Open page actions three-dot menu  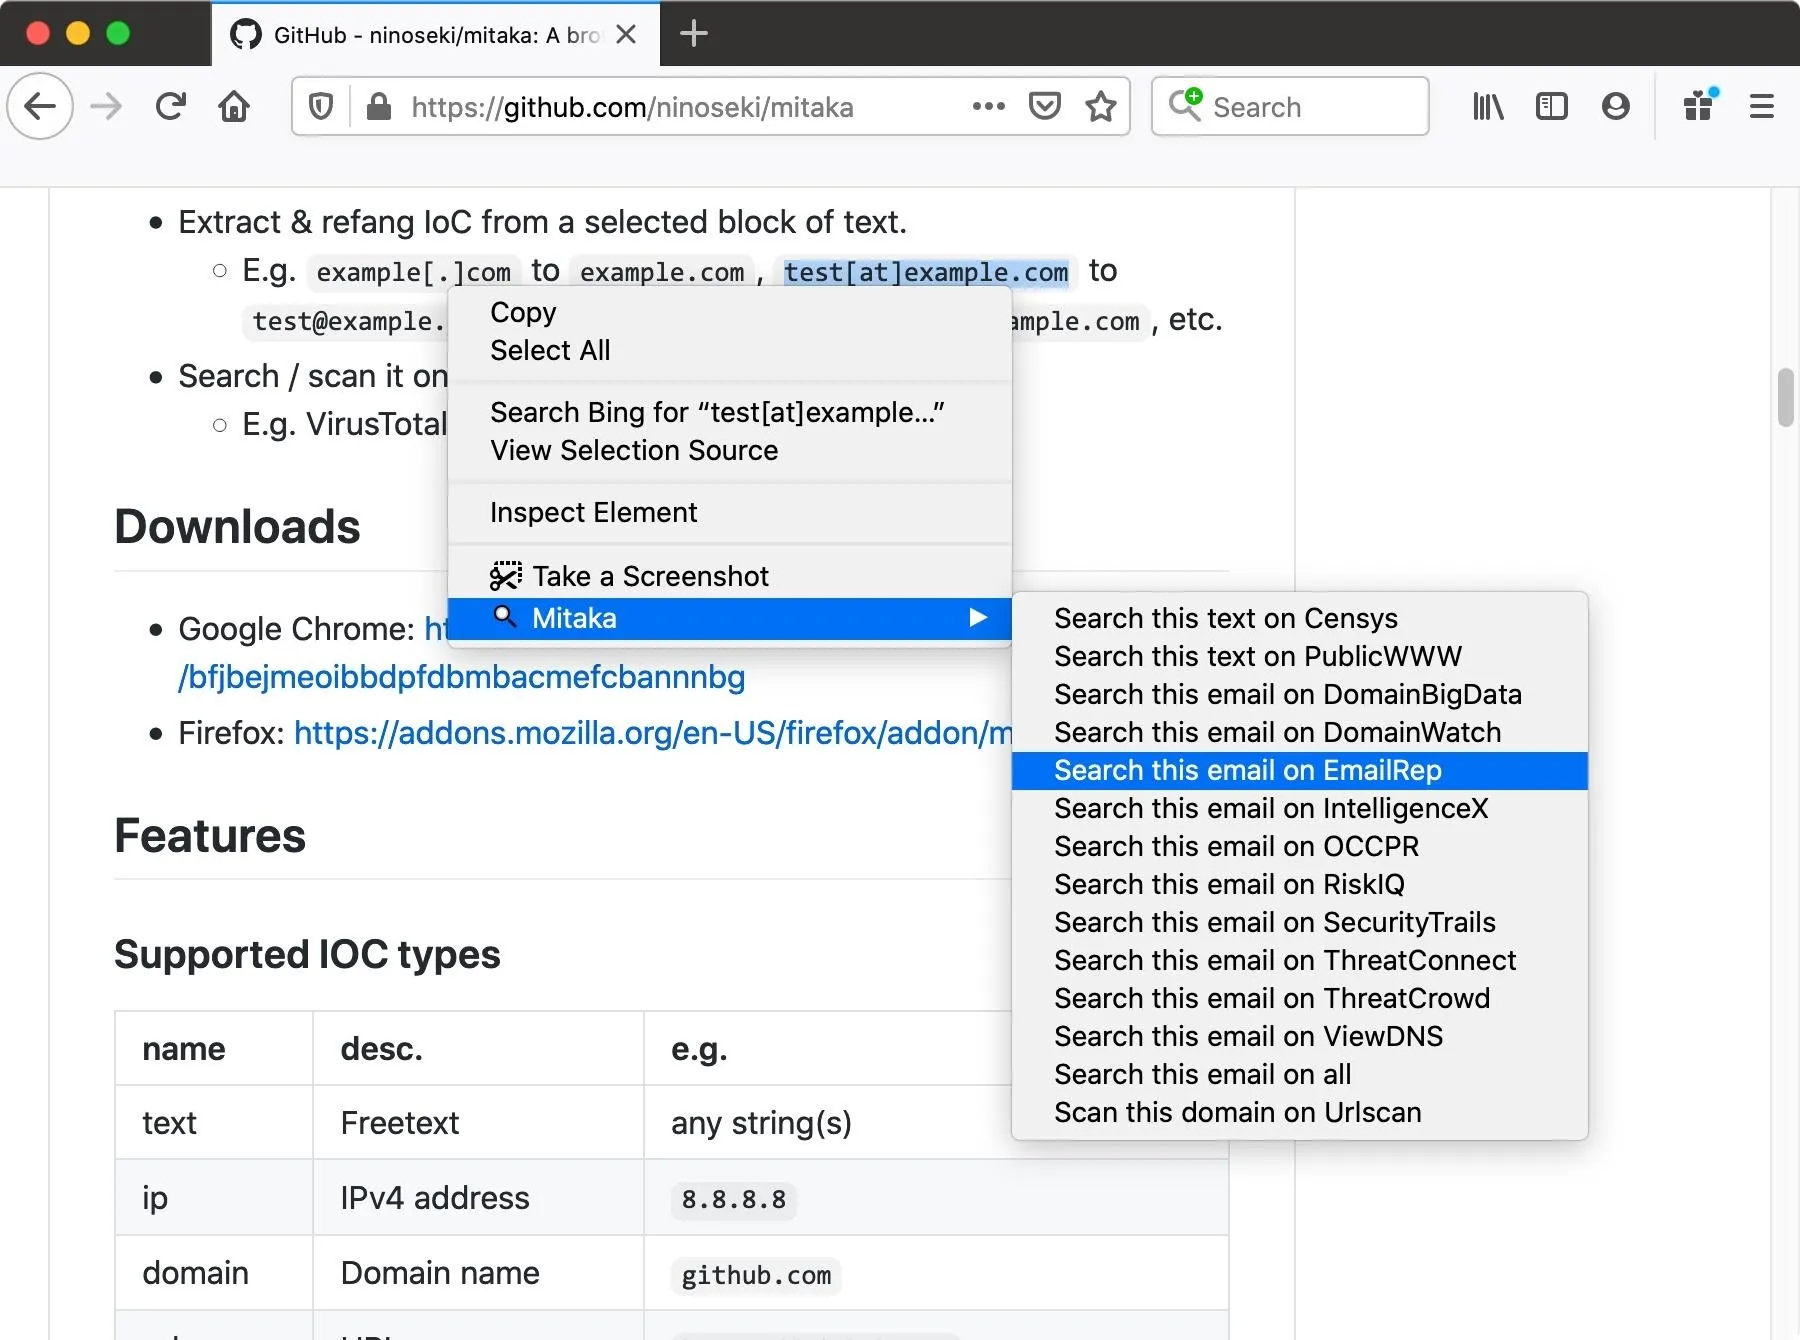(x=988, y=106)
